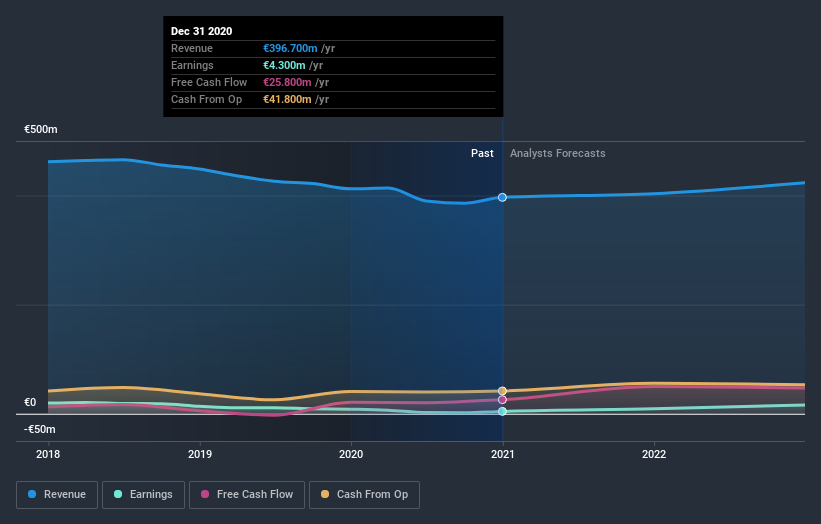
Task: Click the Dec 31 2020 tooltip date
Action: pos(202,31)
